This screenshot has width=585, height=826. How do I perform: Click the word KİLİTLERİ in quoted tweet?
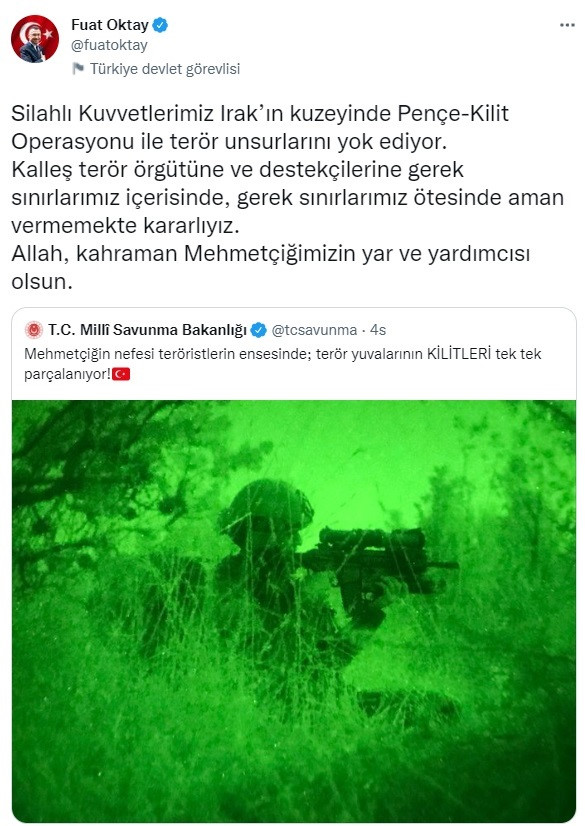pyautogui.click(x=459, y=353)
